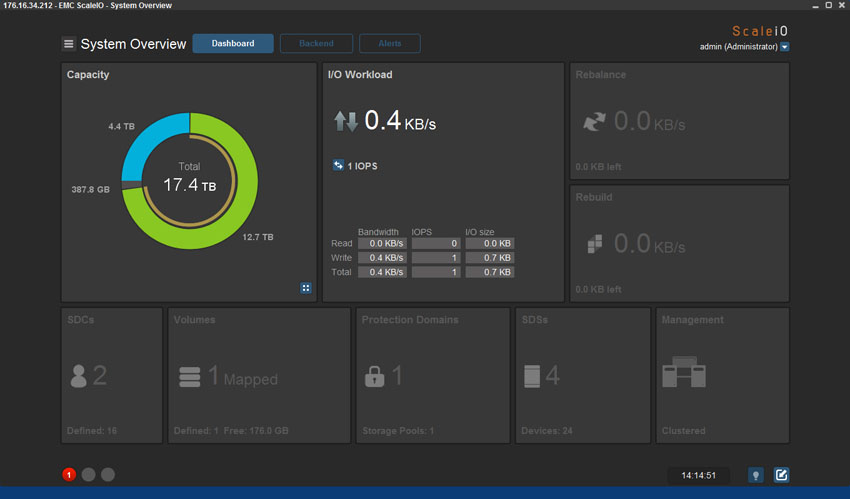Click the 387.8 GB capacity label
This screenshot has height=499, width=850.
(x=91, y=189)
